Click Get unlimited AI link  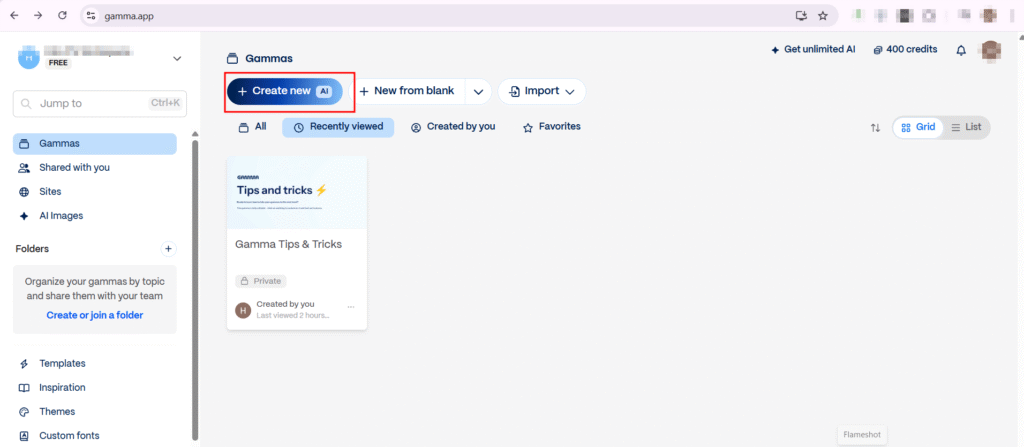tap(813, 50)
